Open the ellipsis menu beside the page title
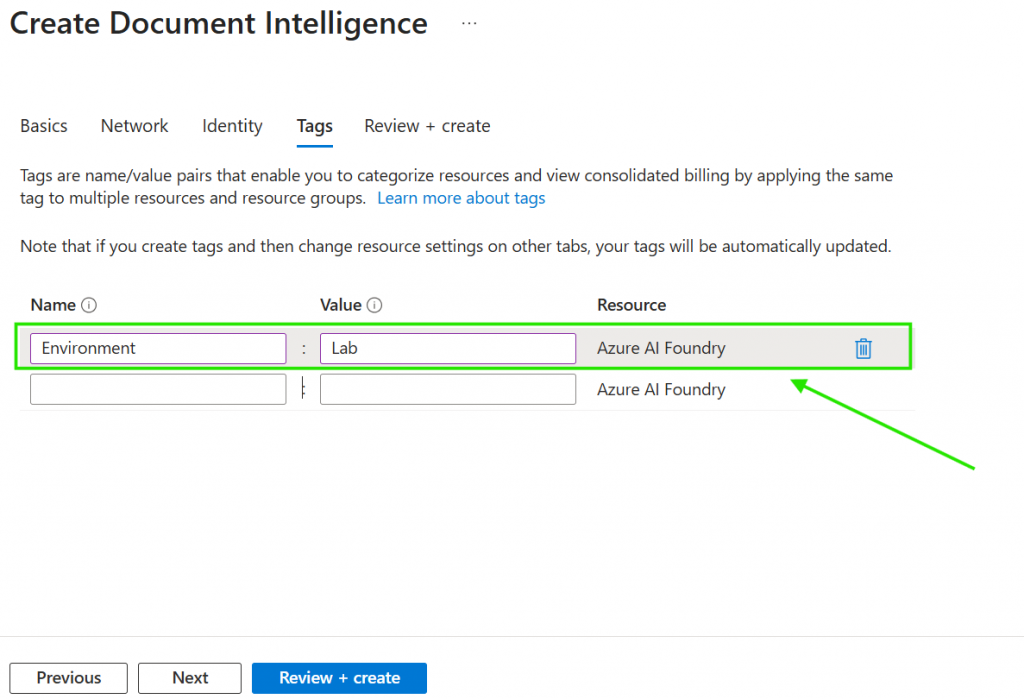1024x699 pixels. pos(469,24)
